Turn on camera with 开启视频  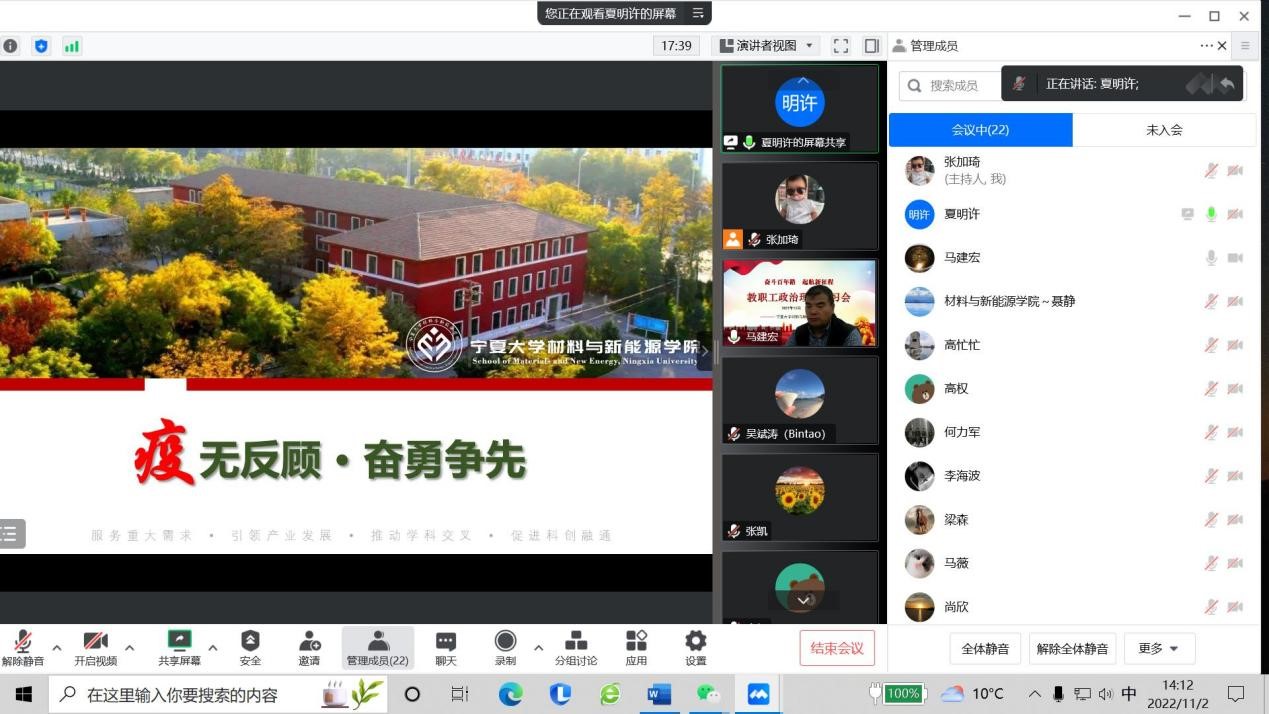coord(95,641)
